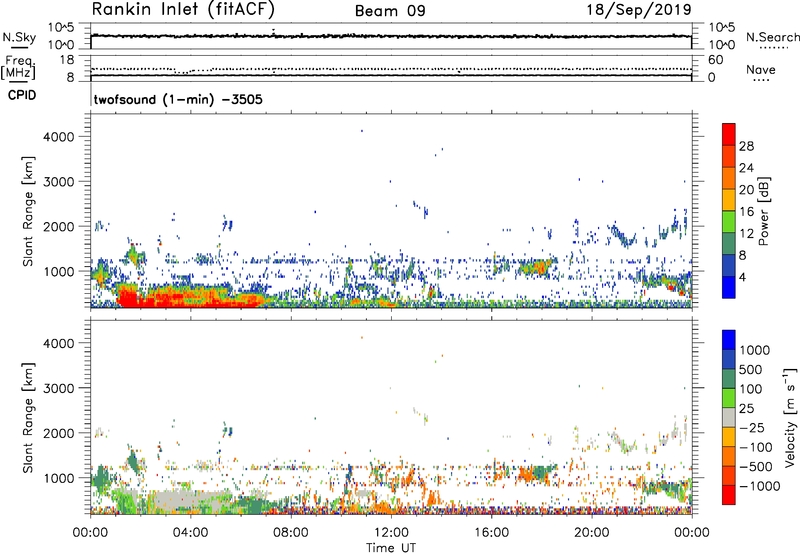Click the left '10^5' noise axis tick

tap(61, 28)
